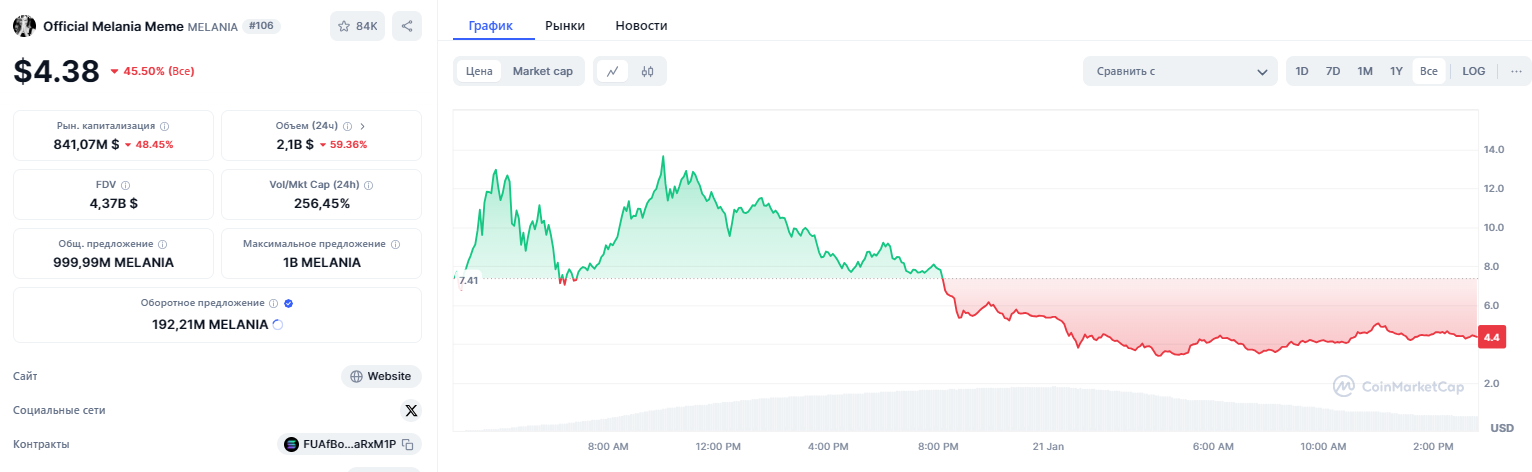This screenshot has width=1532, height=472.
Task: Copy the FUAfBo contract address
Action: click(408, 444)
